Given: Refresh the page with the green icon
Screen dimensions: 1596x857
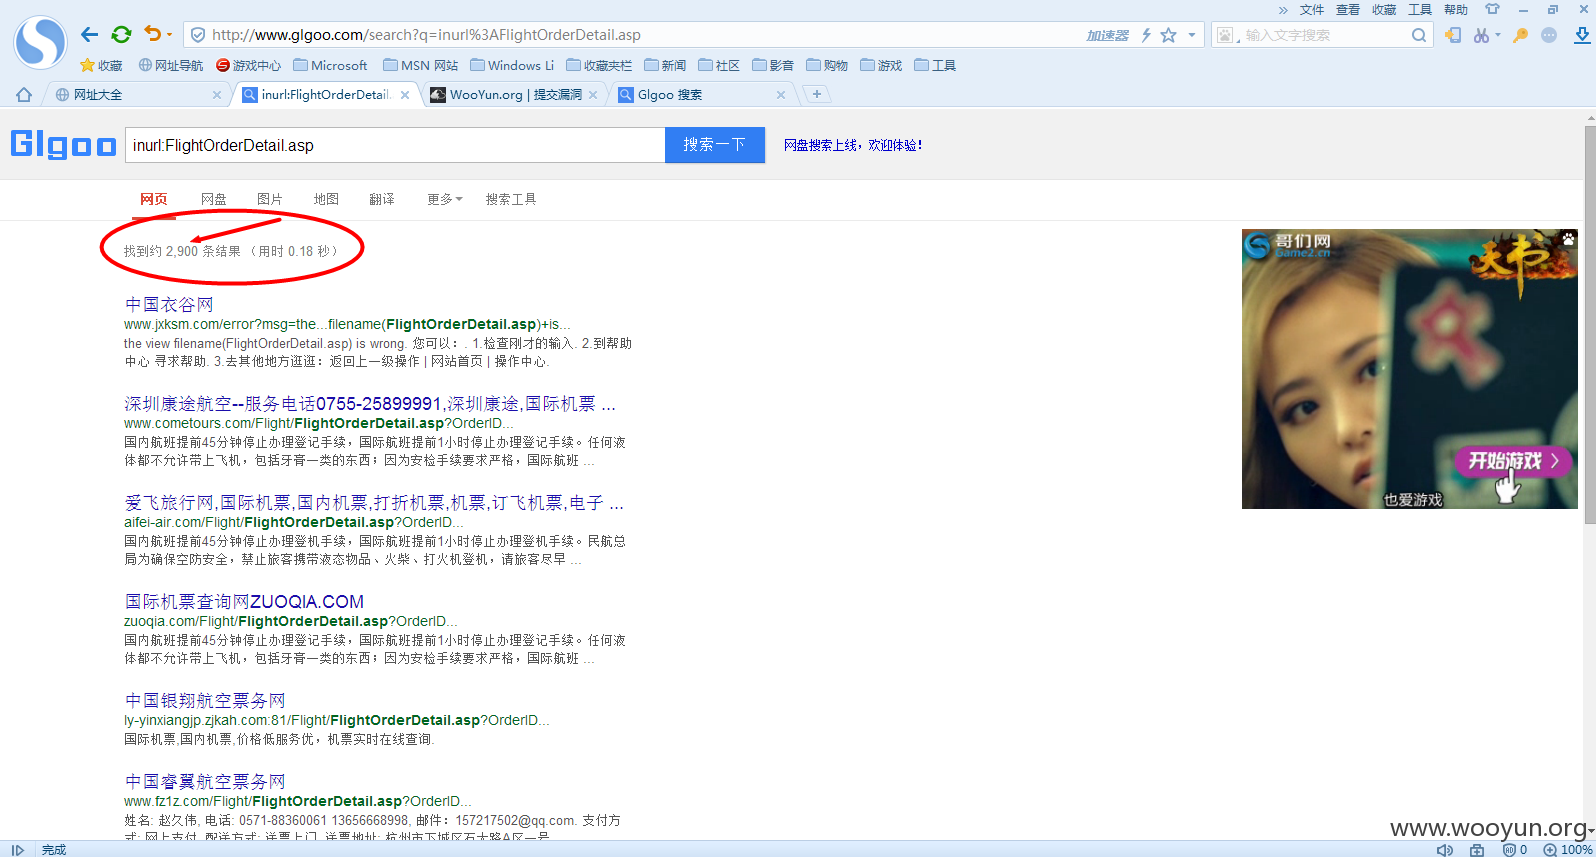Looking at the screenshot, I should (x=121, y=35).
